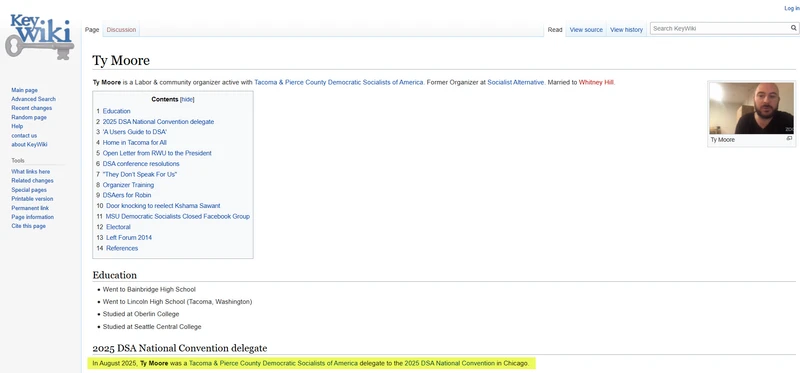Open Advanced Search sidebar link
The image size is (800, 373).
[x=34, y=99]
